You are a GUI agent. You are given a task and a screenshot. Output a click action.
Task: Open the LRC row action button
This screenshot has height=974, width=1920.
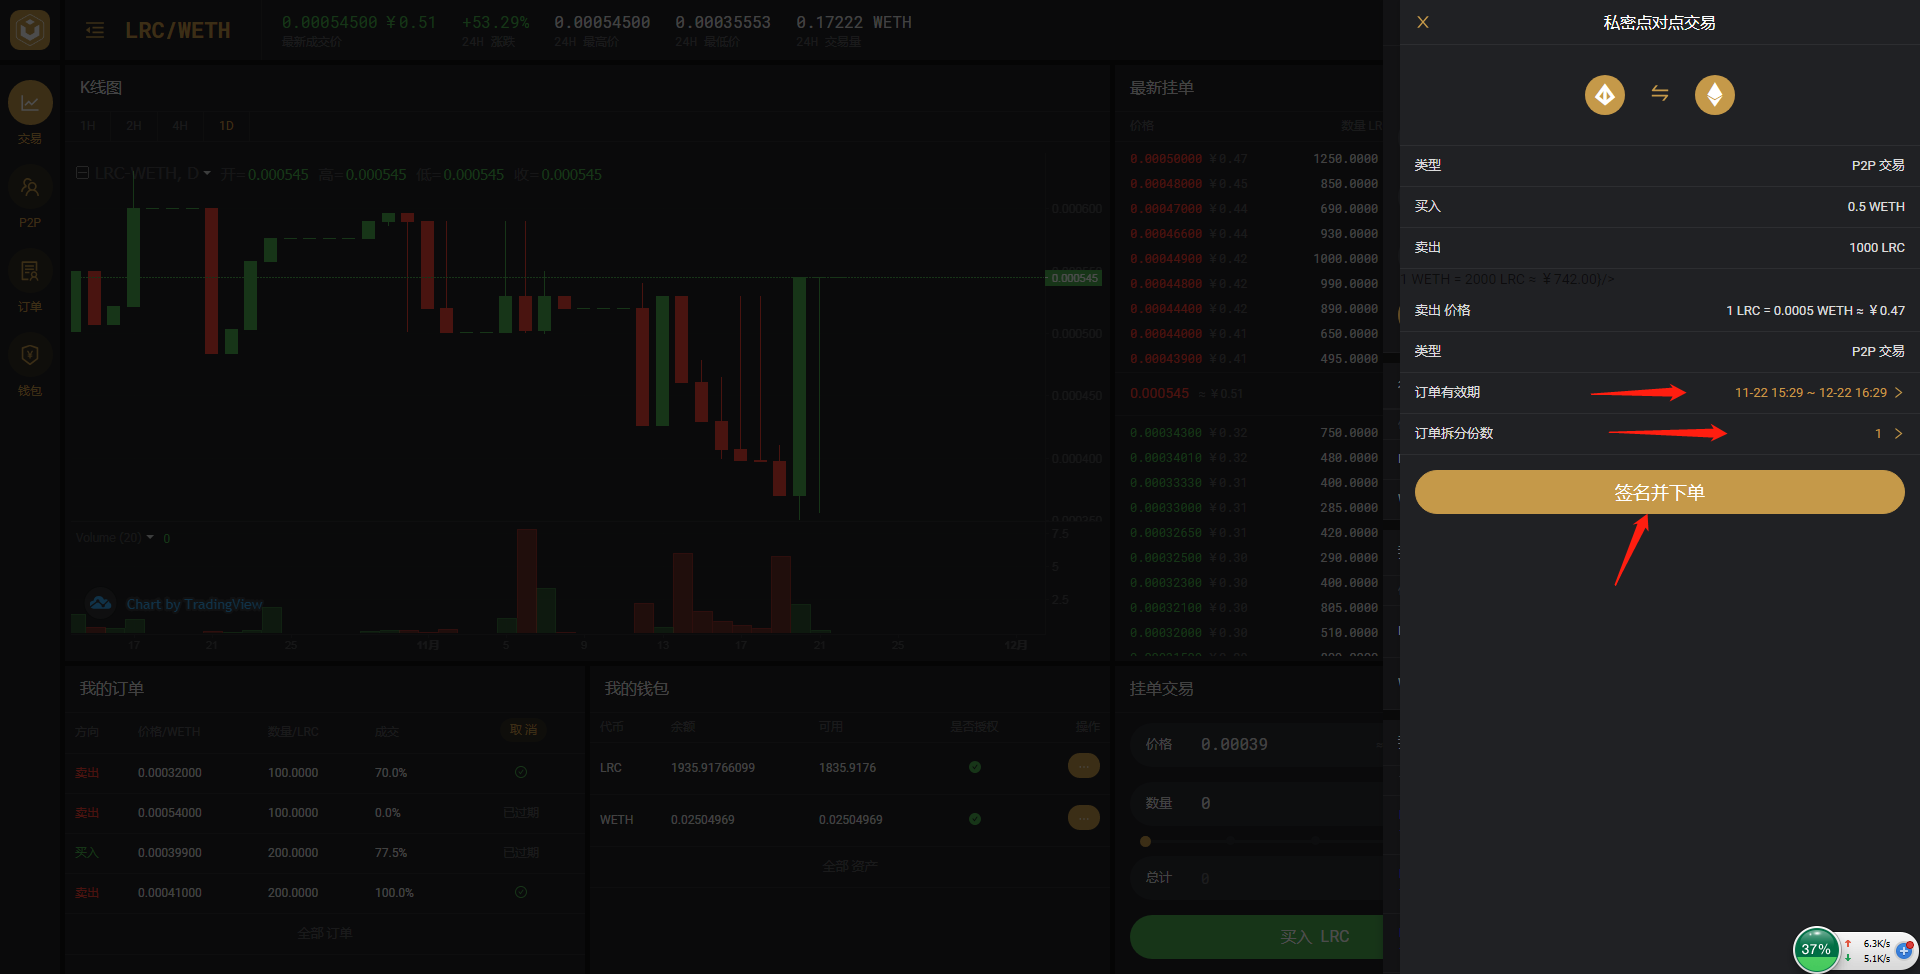point(1084,766)
